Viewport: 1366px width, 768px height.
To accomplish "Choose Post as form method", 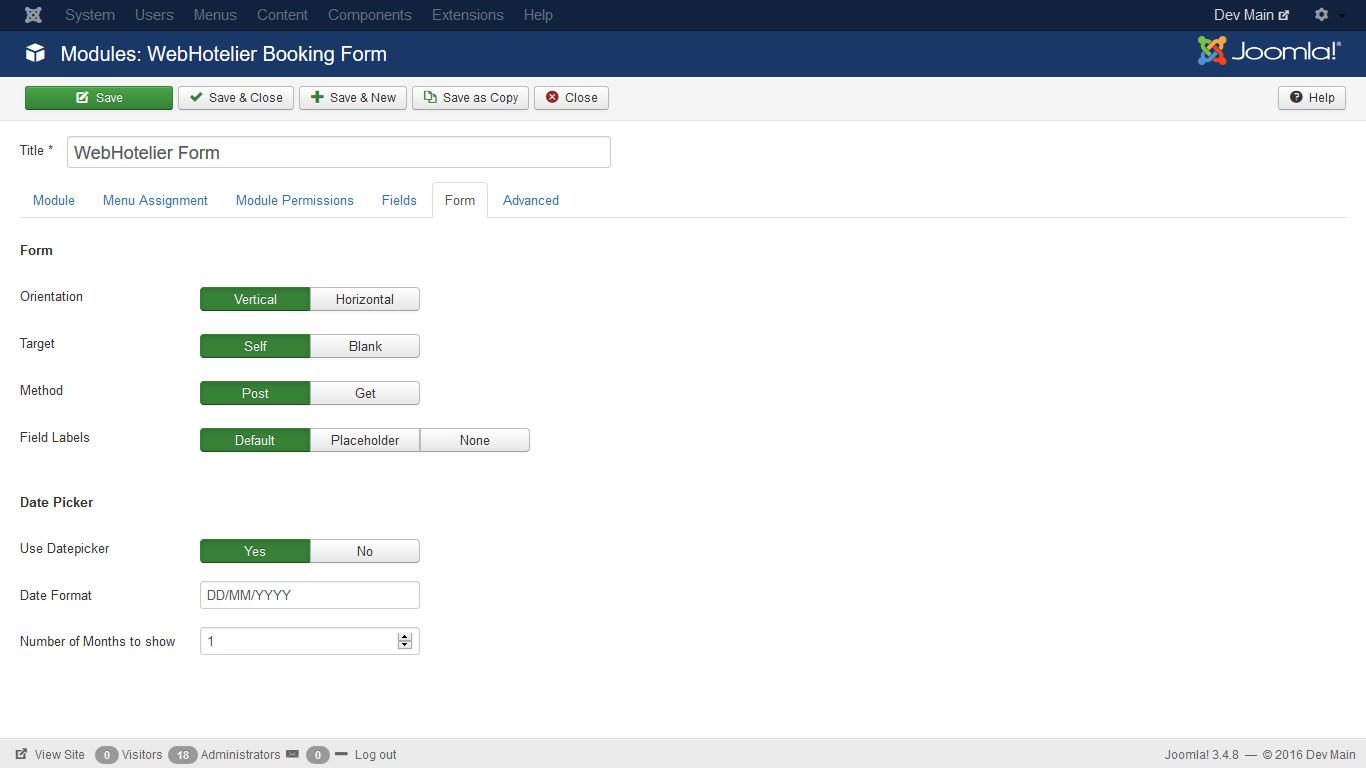I will pos(255,393).
